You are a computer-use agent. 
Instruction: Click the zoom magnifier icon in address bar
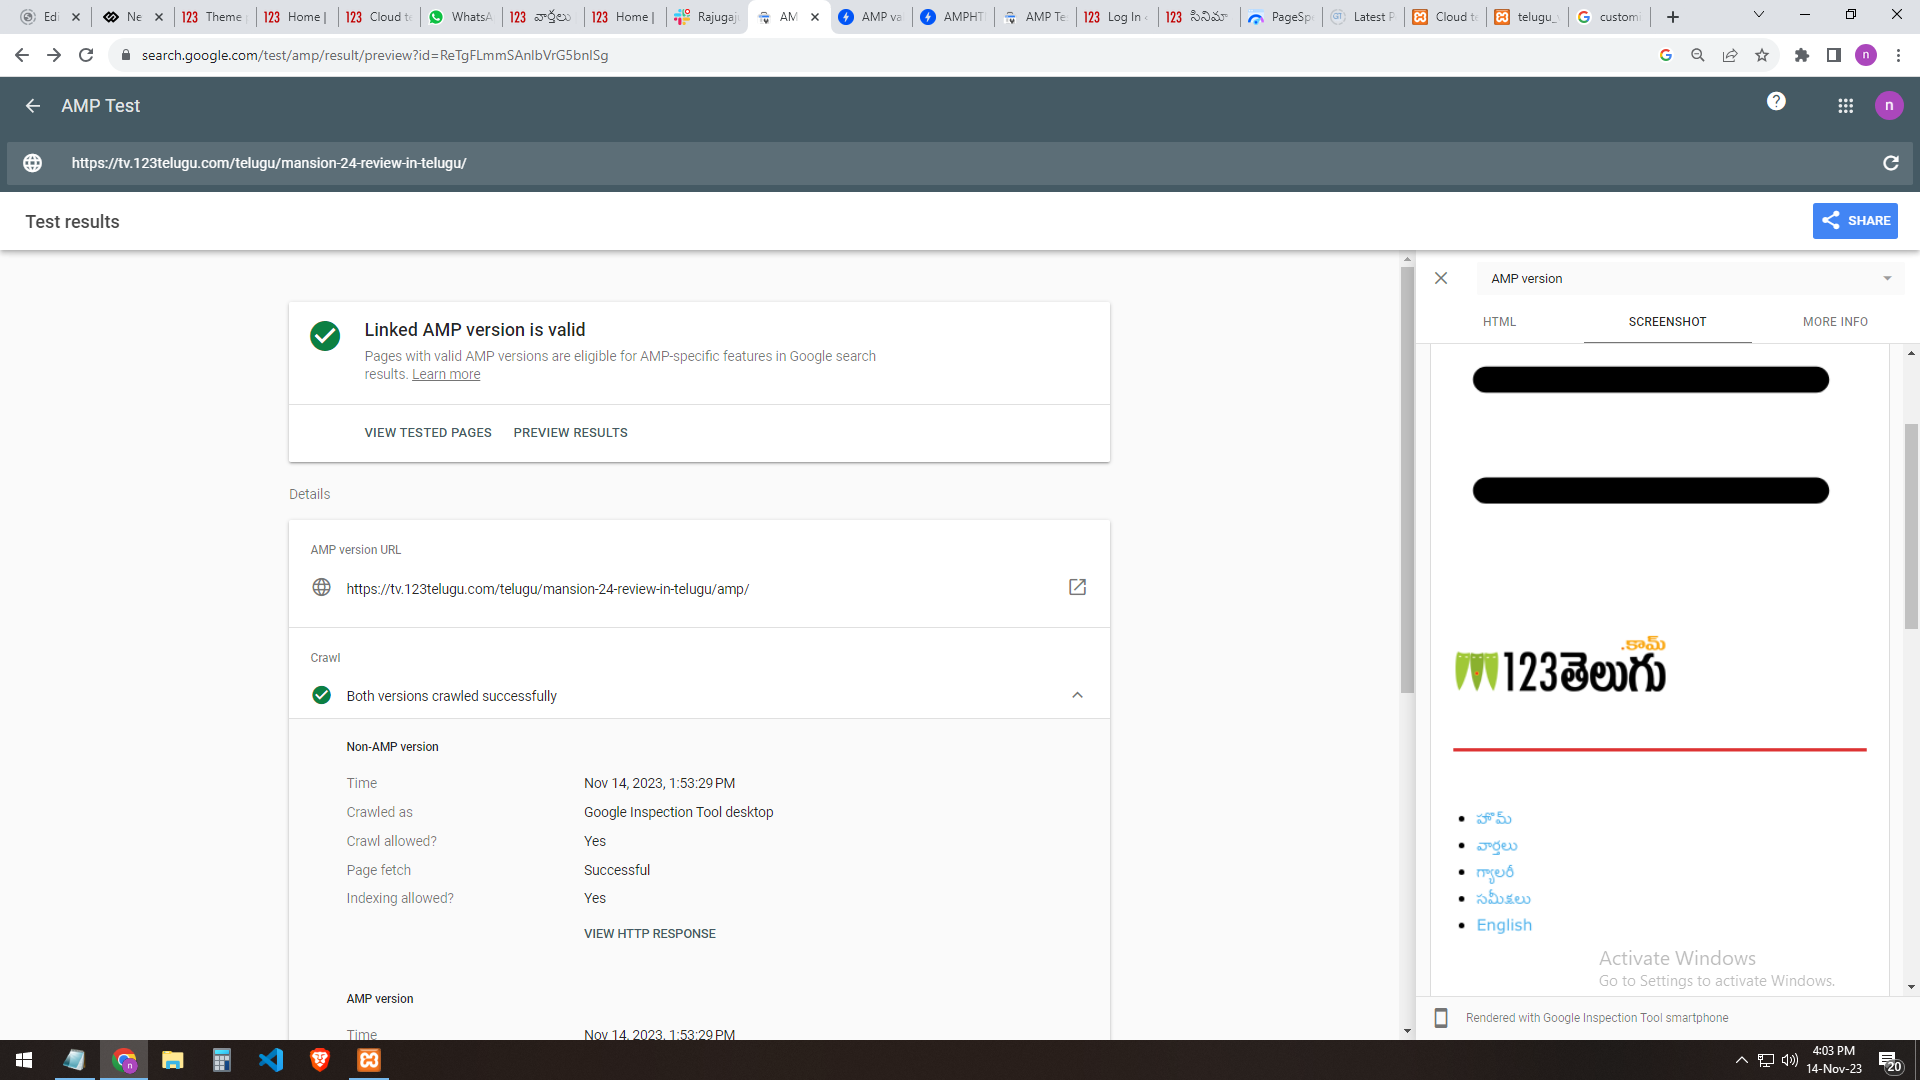1698,55
